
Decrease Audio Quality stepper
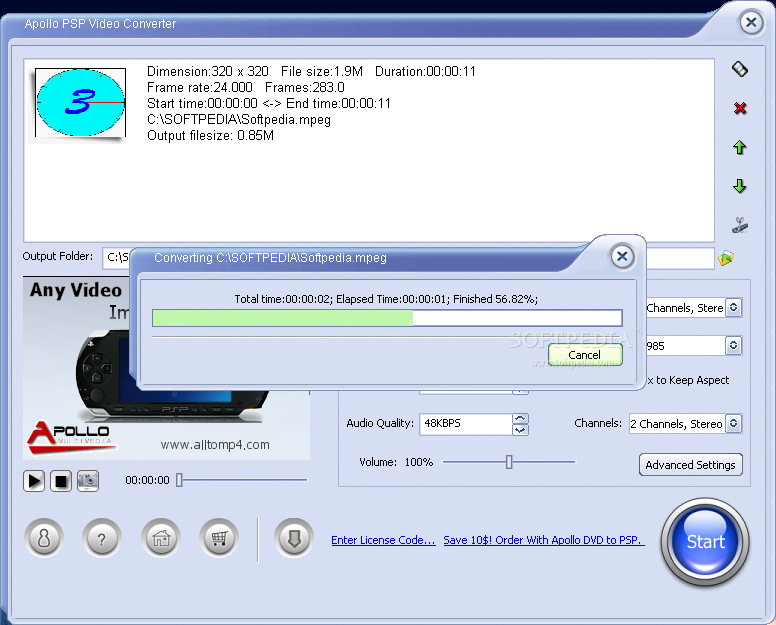pos(520,430)
